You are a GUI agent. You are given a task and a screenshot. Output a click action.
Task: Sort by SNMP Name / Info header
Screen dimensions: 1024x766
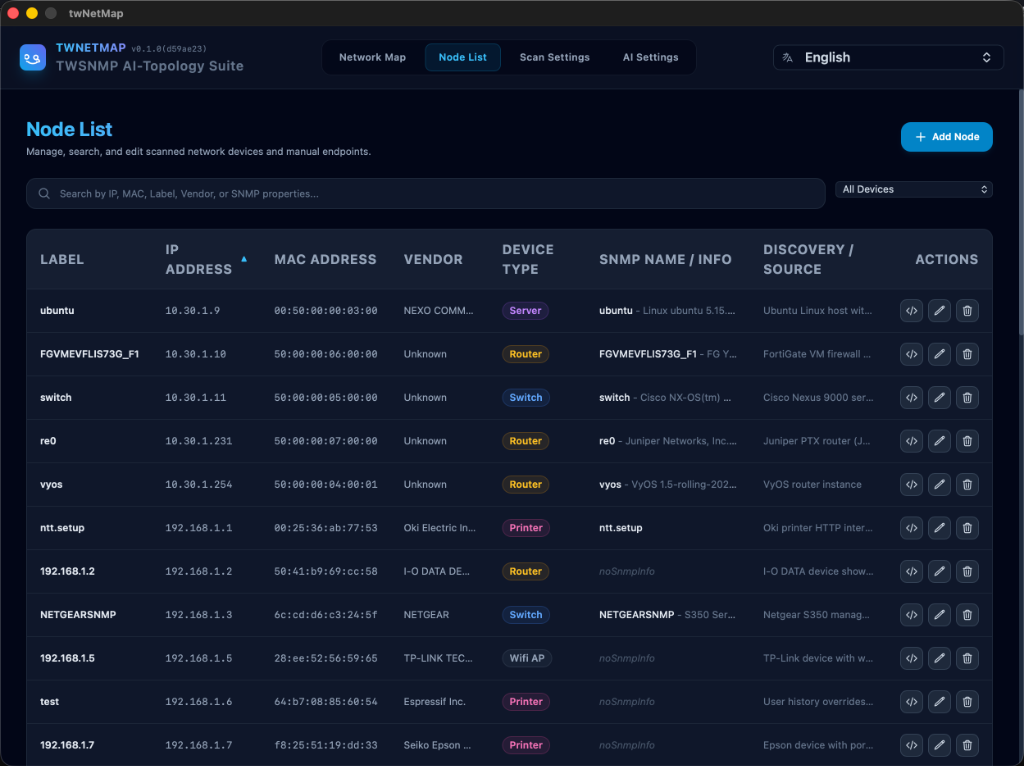(x=665, y=259)
